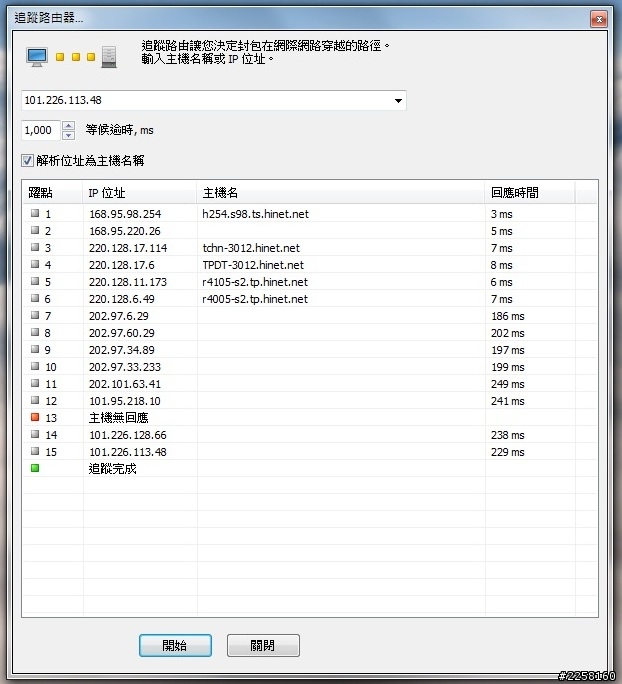Screen dimensions: 622x684
Task: Decrease timeout with the down stepper arrow
Action: tap(68, 135)
